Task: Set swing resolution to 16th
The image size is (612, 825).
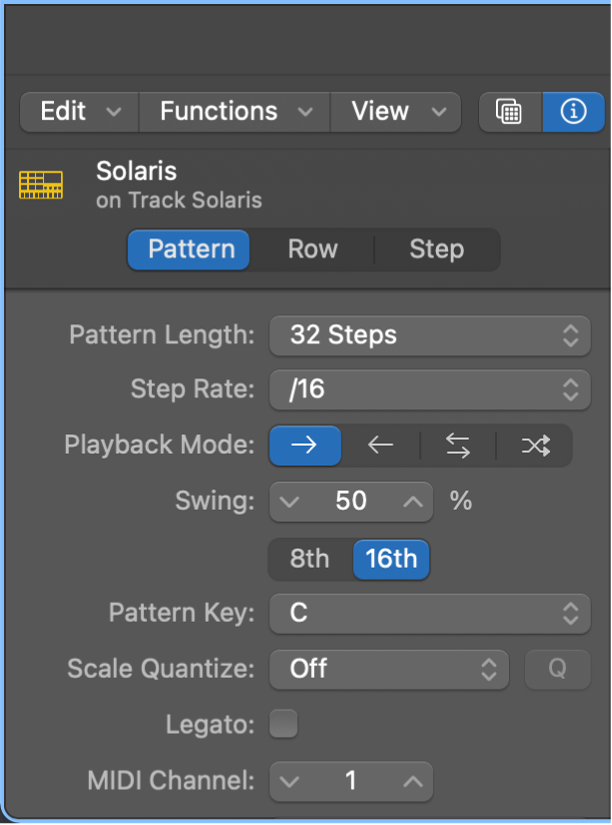Action: [391, 558]
